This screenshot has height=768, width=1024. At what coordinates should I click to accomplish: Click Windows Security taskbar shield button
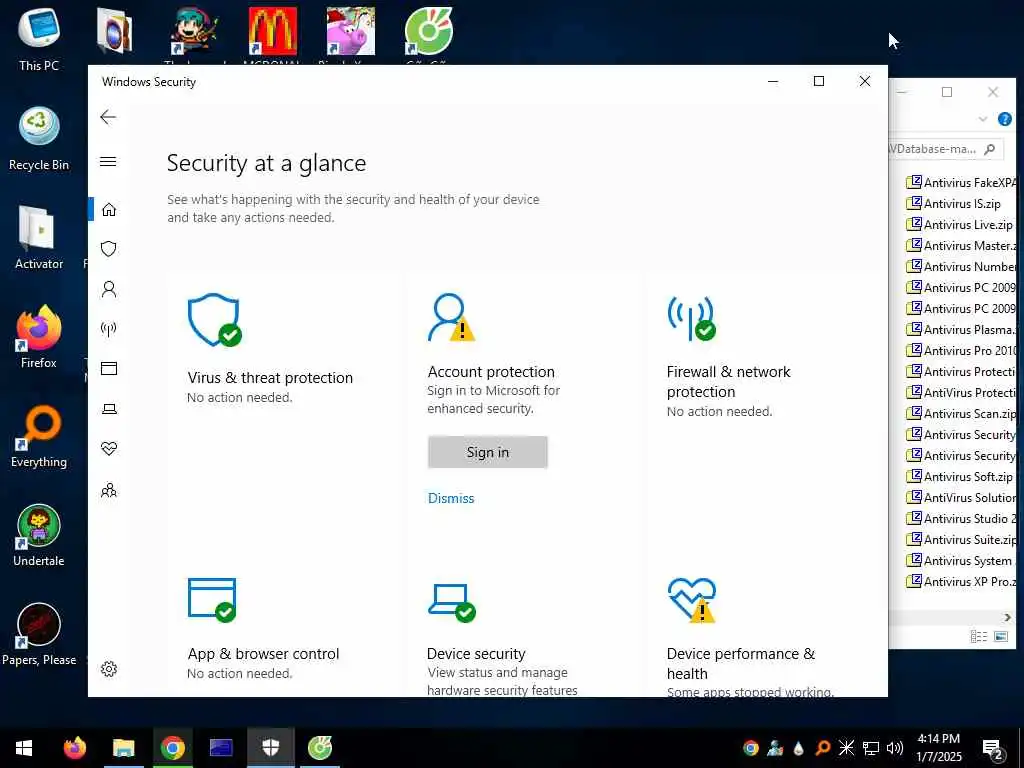click(270, 748)
